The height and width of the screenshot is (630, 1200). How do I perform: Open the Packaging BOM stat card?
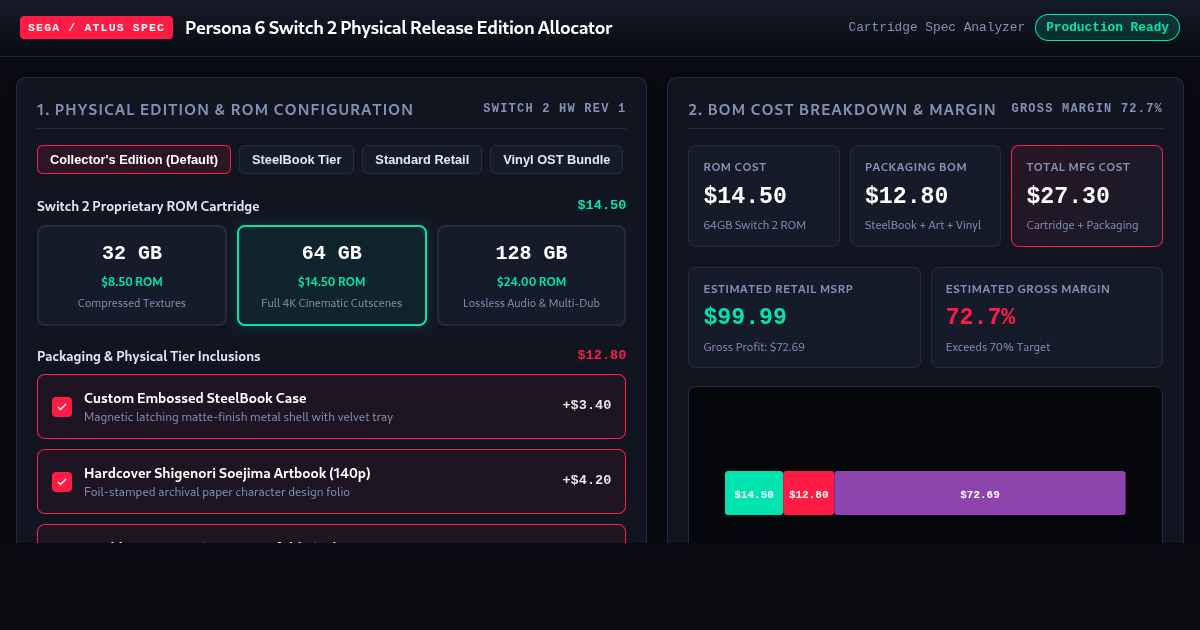[x=925, y=196]
